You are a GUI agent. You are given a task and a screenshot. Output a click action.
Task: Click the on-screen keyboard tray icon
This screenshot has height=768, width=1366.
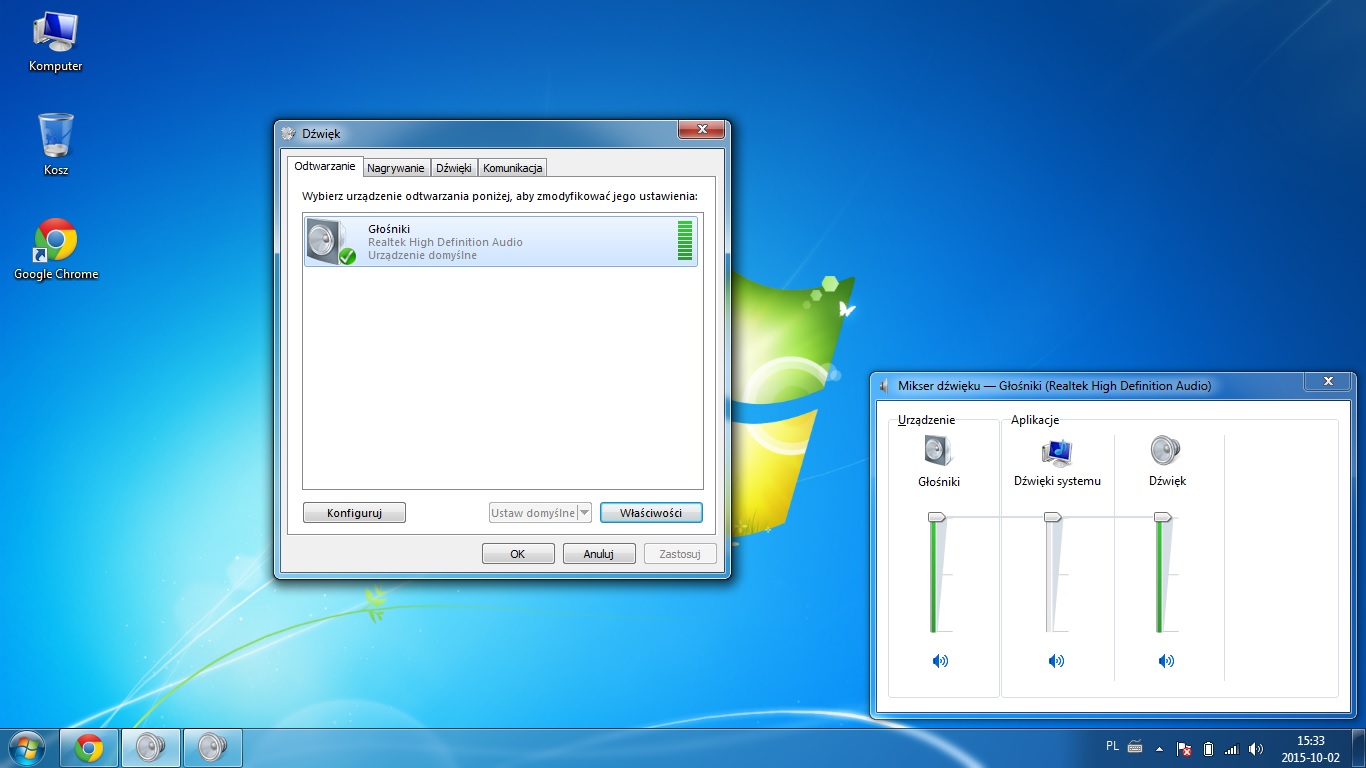(1135, 746)
